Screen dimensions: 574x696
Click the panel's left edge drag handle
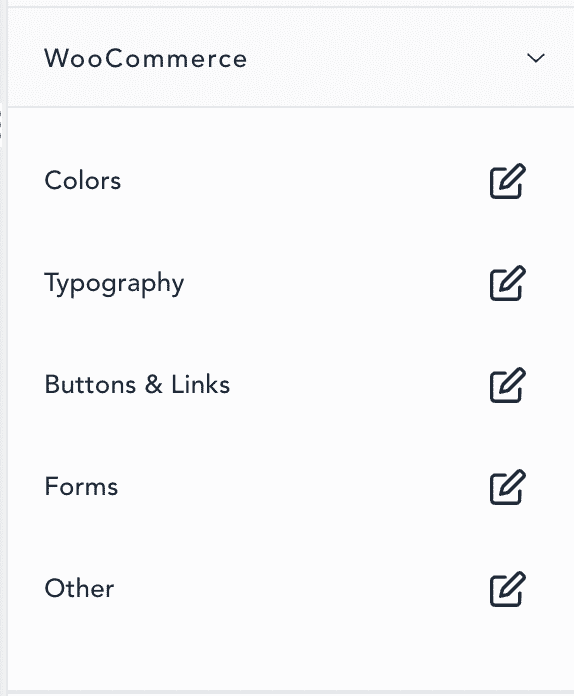[x=1, y=125]
